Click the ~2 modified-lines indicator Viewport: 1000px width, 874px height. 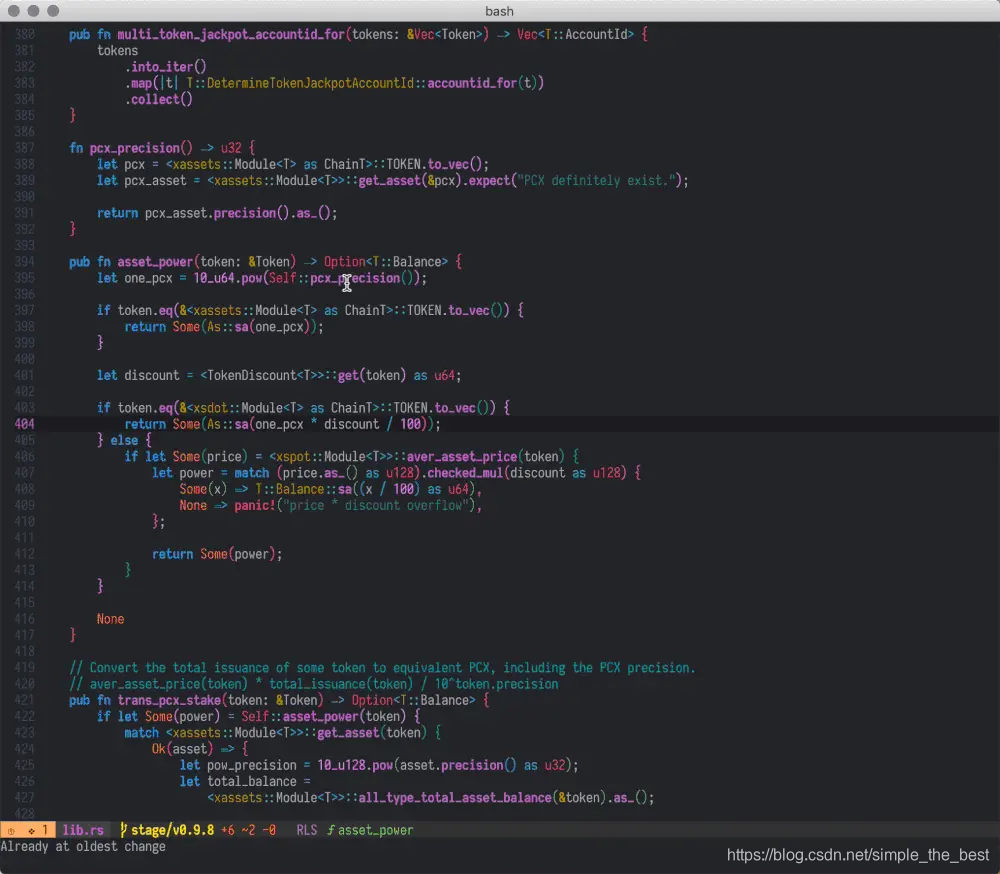tap(248, 830)
